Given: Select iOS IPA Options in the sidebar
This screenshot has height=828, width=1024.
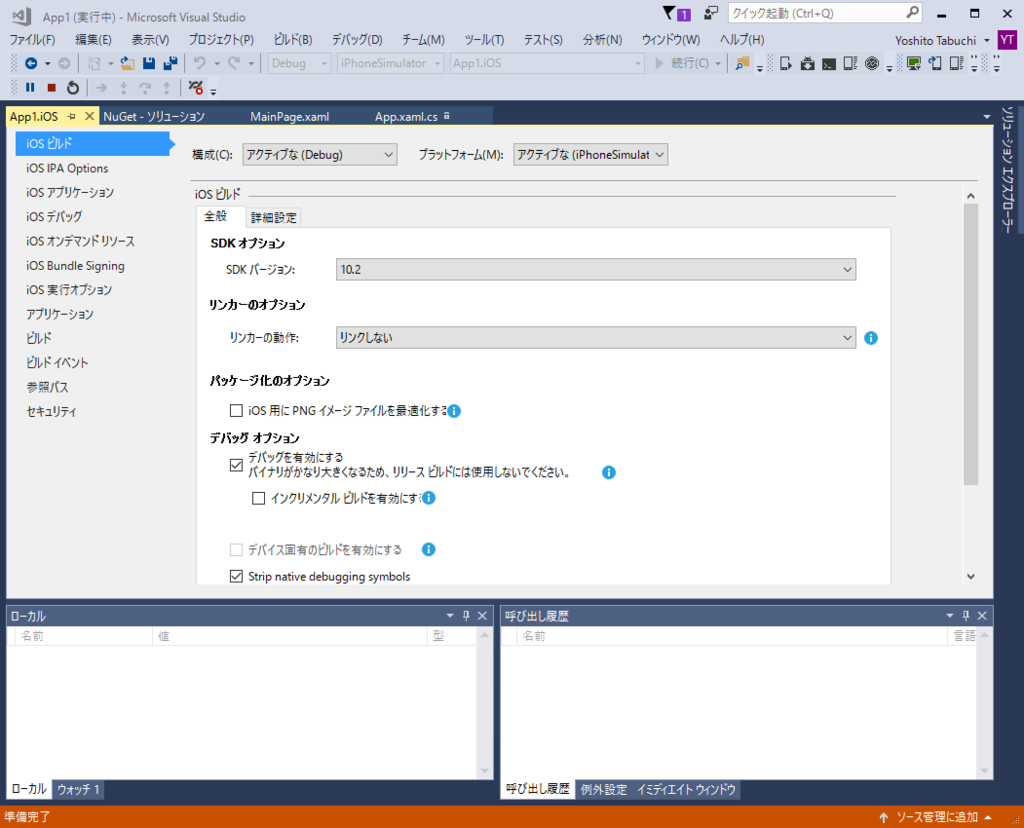Looking at the screenshot, I should (x=67, y=168).
